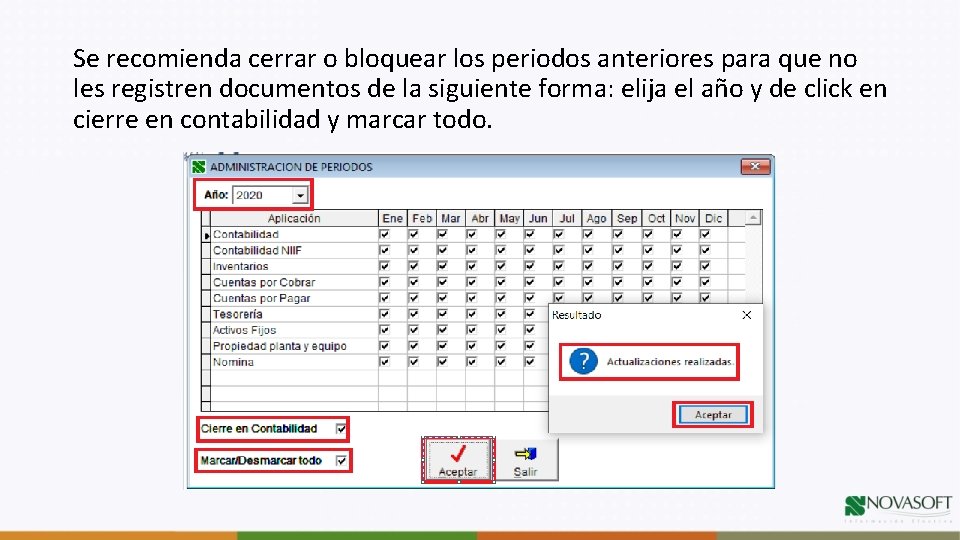Screen dimensions: 960x540
Task: Click the grid scrollbar up arrow
Action: pos(753,218)
